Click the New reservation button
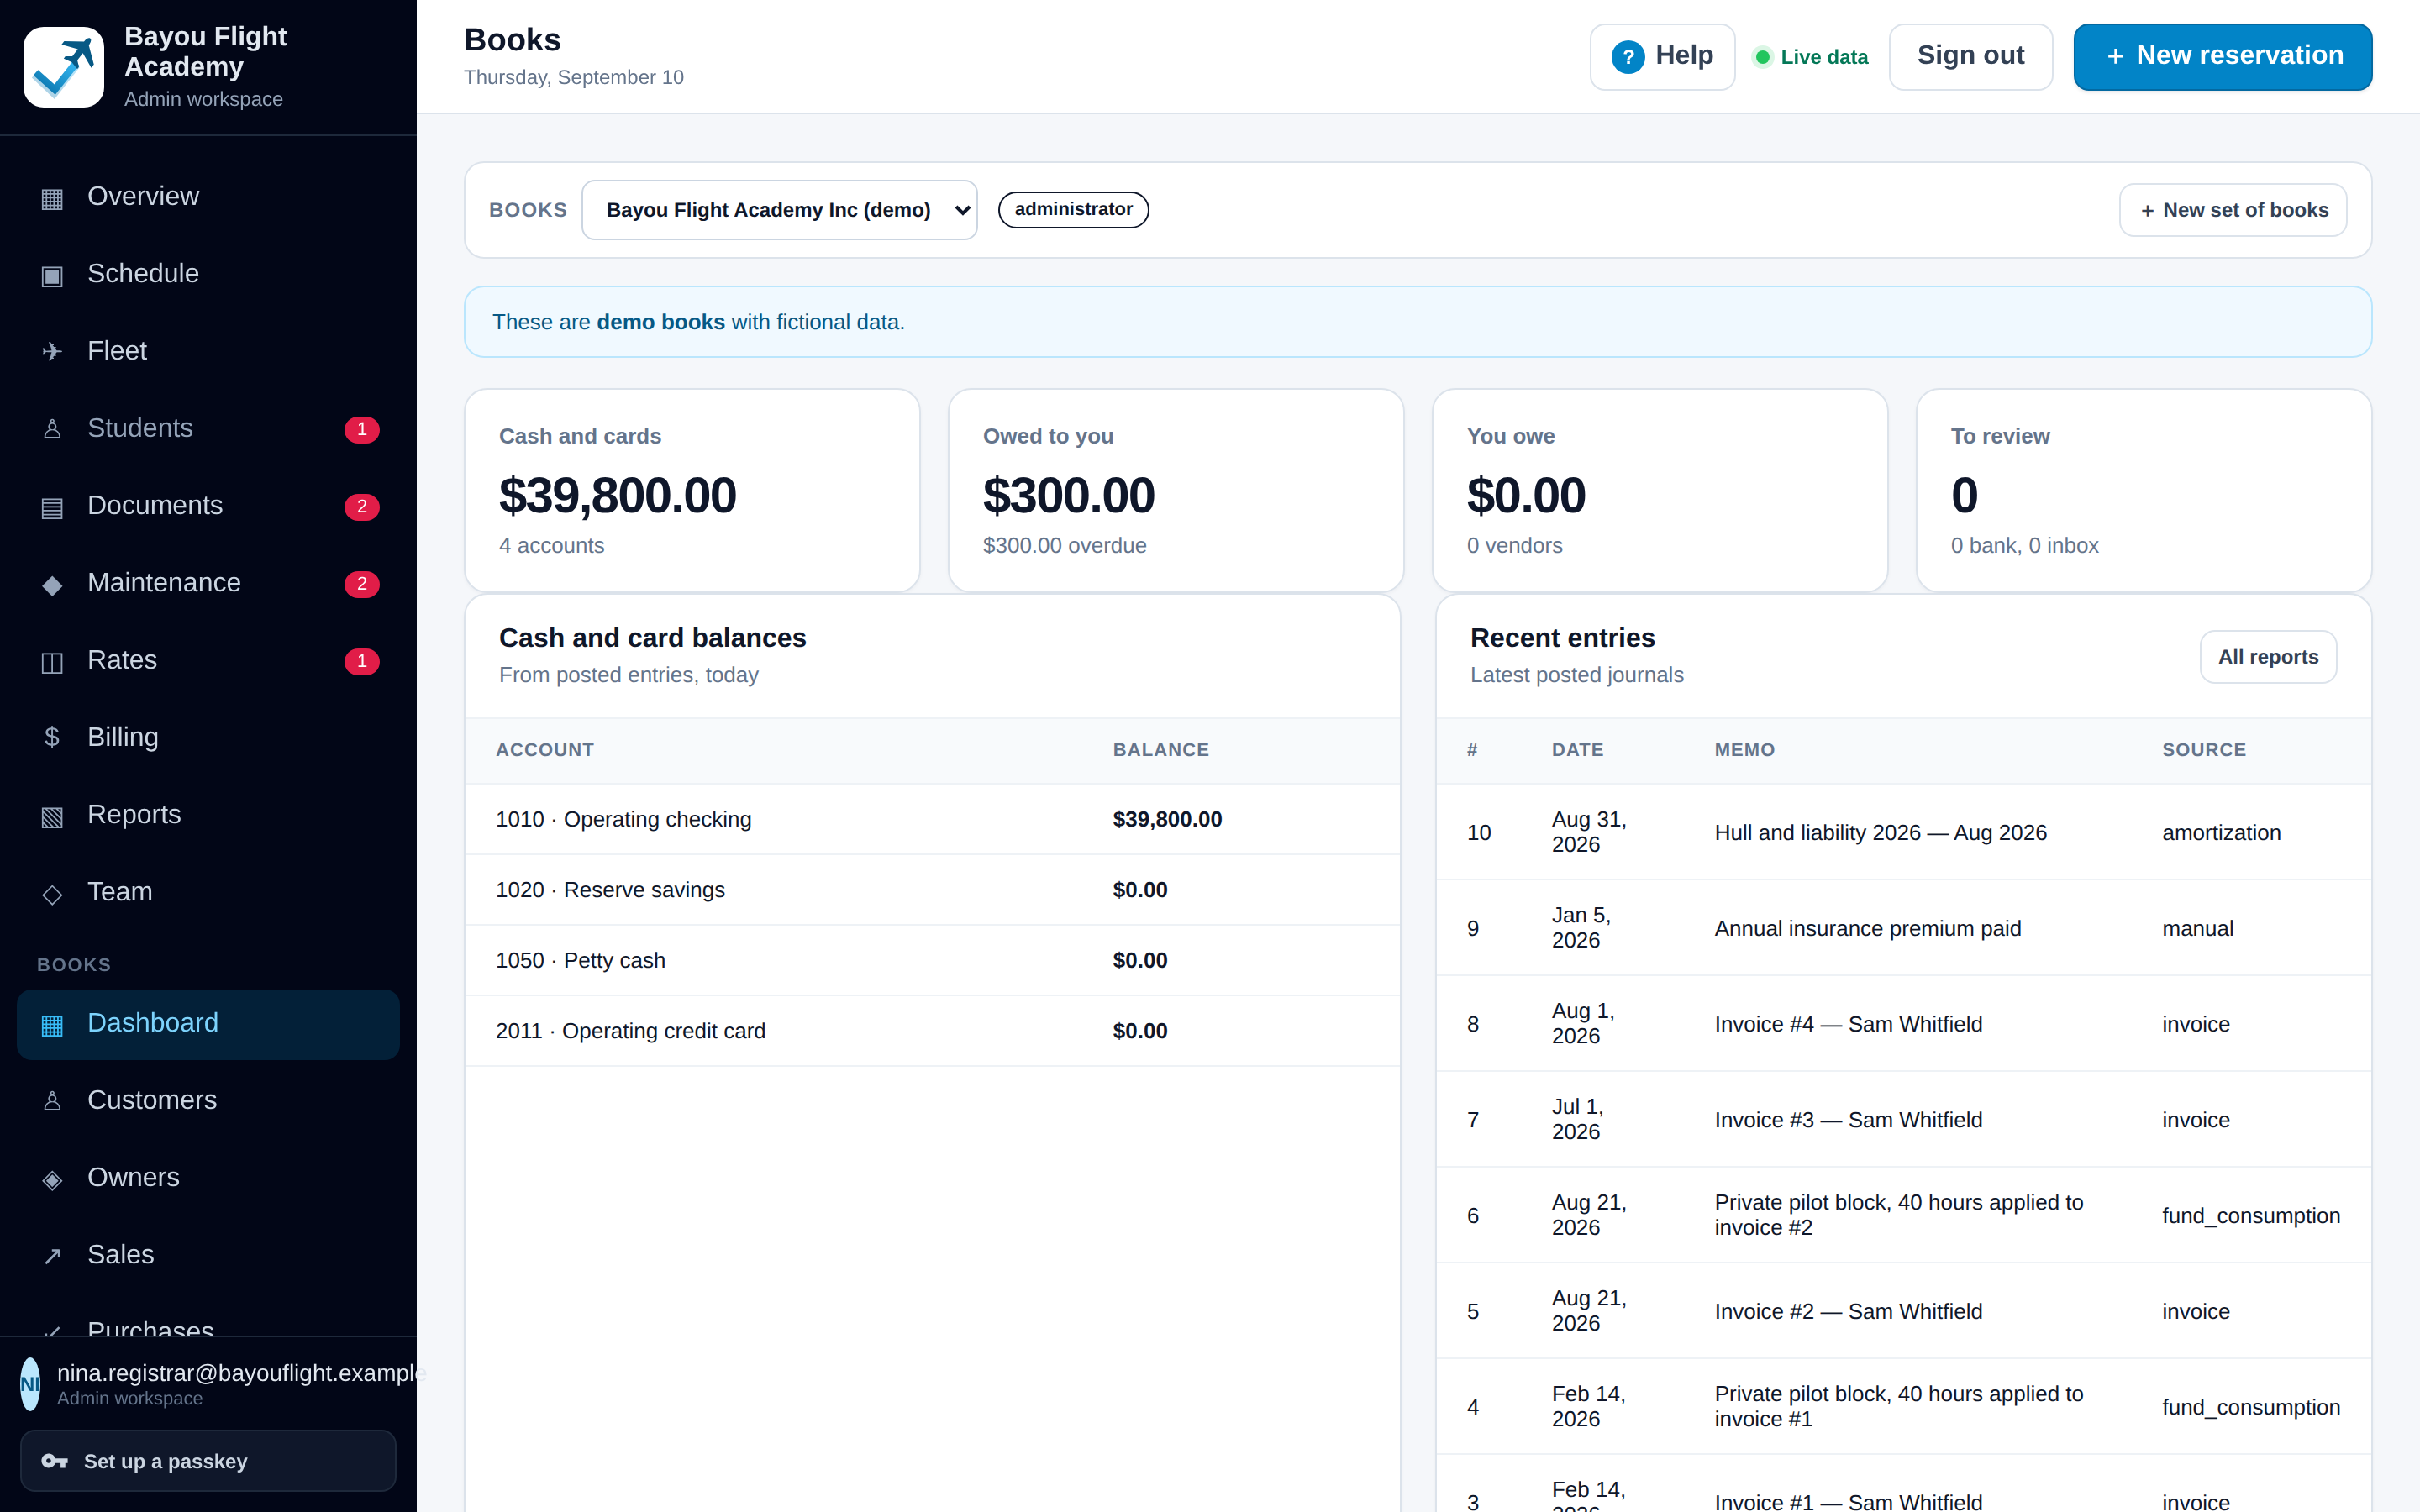The image size is (2420, 1512). point(2222,56)
